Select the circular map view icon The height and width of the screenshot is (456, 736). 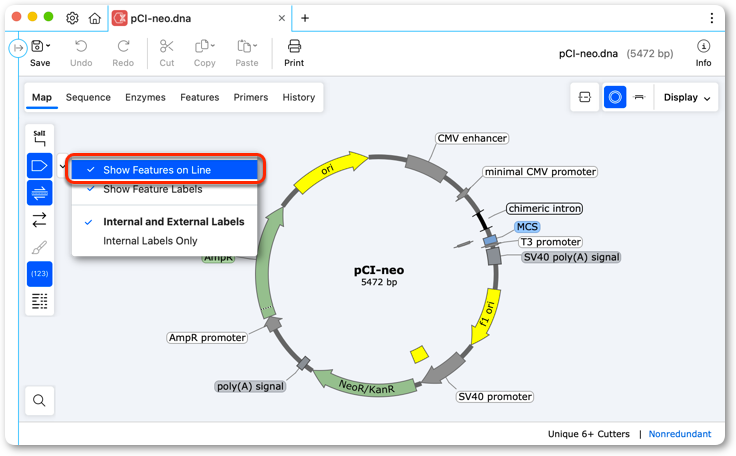pos(615,97)
